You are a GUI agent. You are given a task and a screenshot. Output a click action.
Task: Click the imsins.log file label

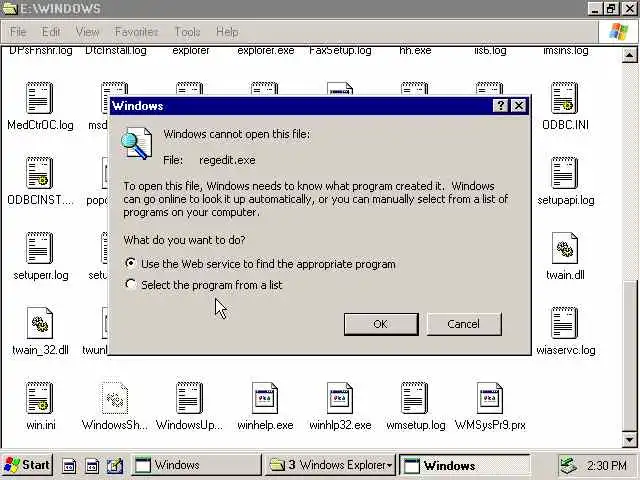pos(566,51)
